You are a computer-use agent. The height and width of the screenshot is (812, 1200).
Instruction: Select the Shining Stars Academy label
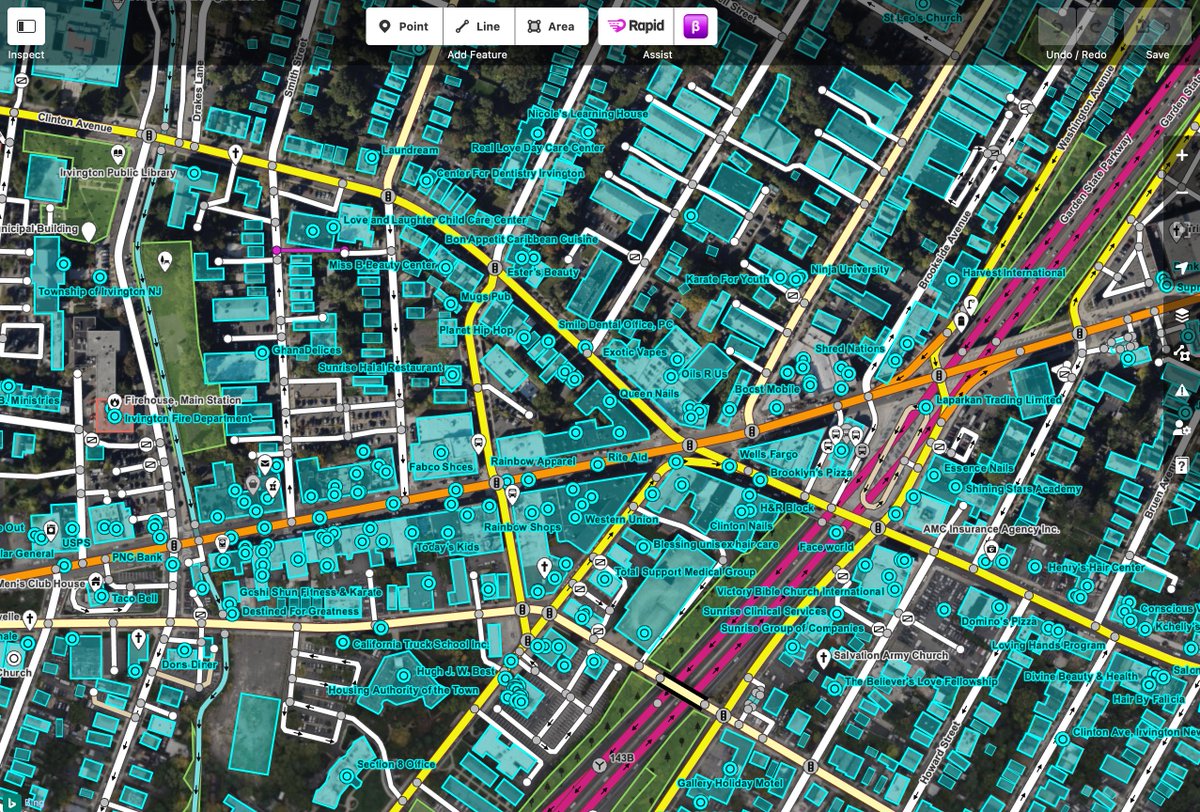pos(1021,488)
